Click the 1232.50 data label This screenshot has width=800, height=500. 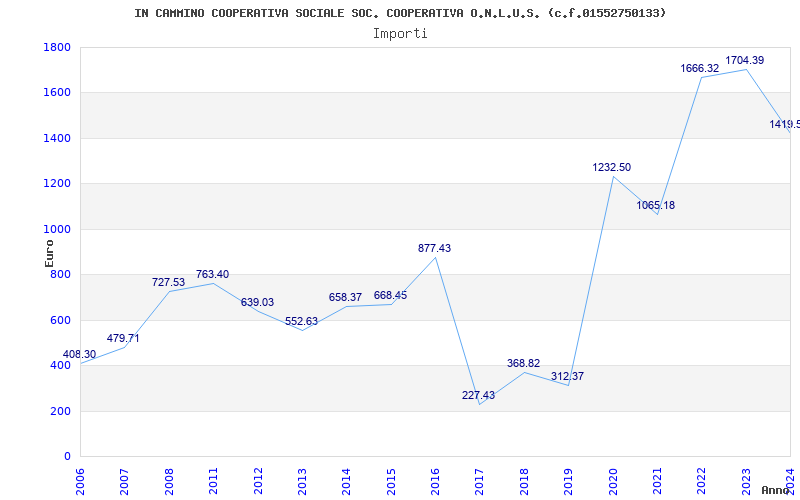612,167
